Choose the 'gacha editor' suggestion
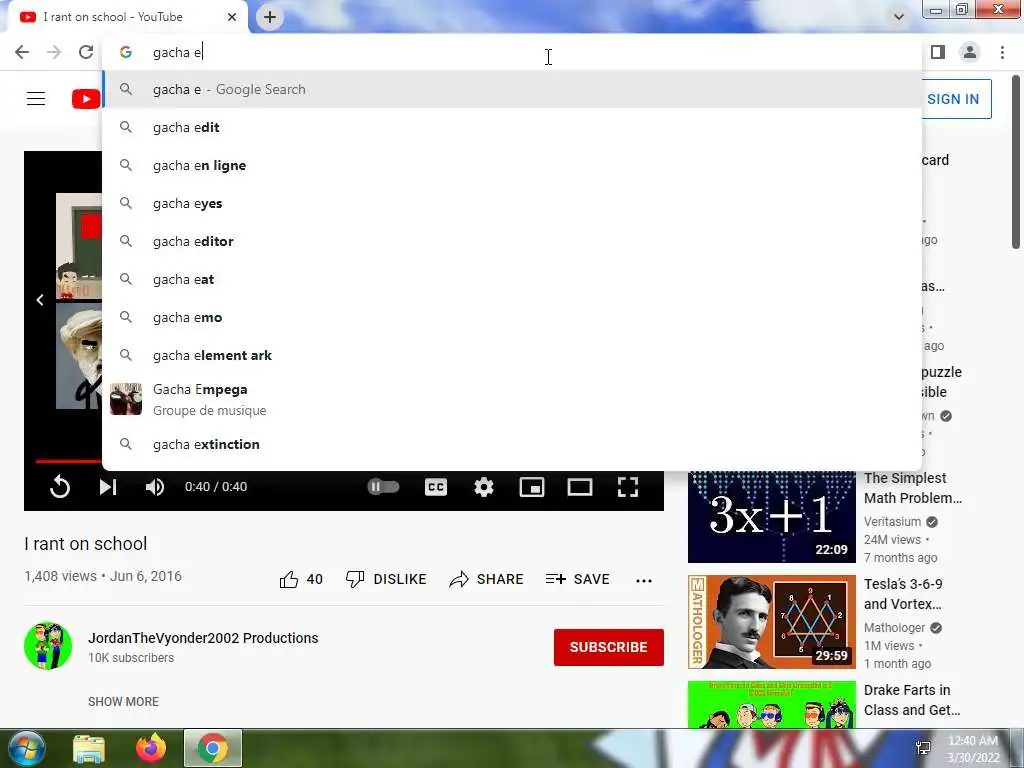 pos(512,241)
